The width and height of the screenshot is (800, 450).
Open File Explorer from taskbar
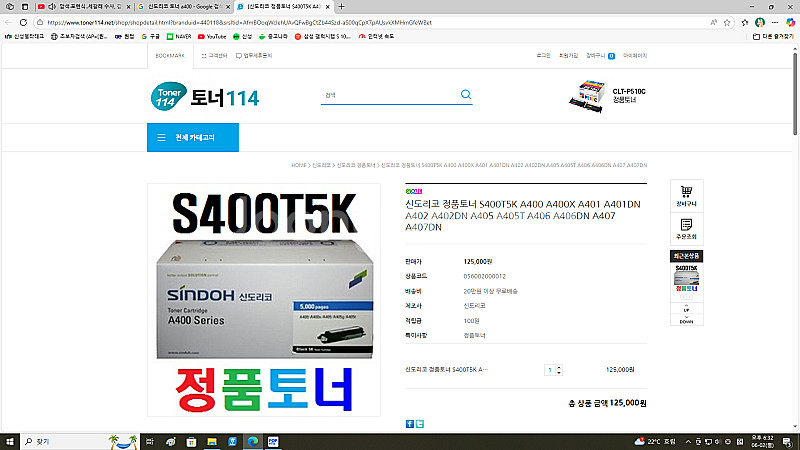pyautogui.click(x=212, y=441)
